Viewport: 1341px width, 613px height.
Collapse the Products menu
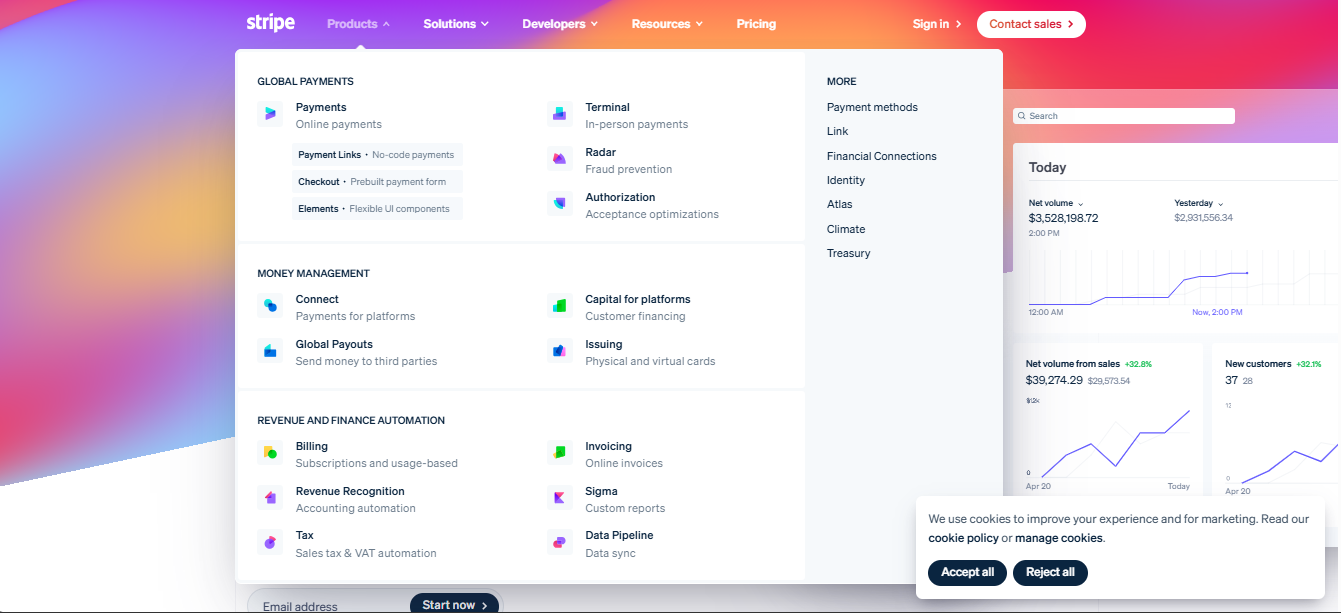pos(358,24)
